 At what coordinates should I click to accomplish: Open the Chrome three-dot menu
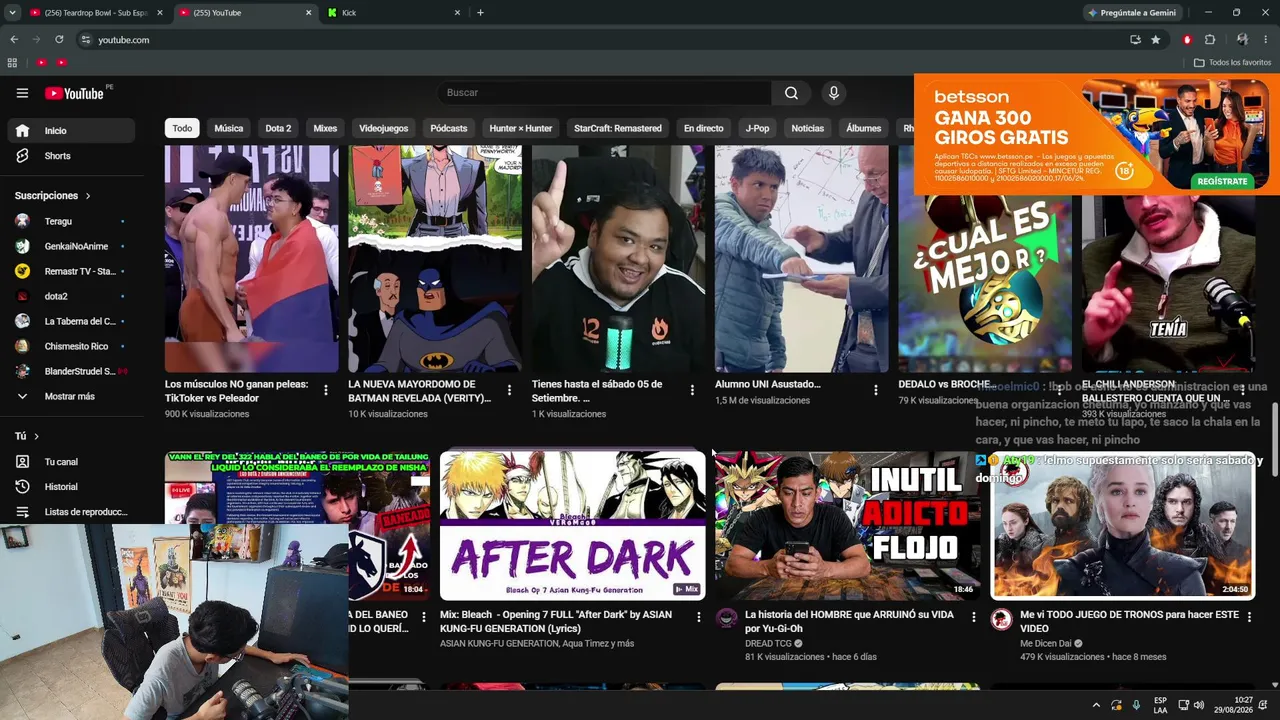pyautogui.click(x=1266, y=40)
